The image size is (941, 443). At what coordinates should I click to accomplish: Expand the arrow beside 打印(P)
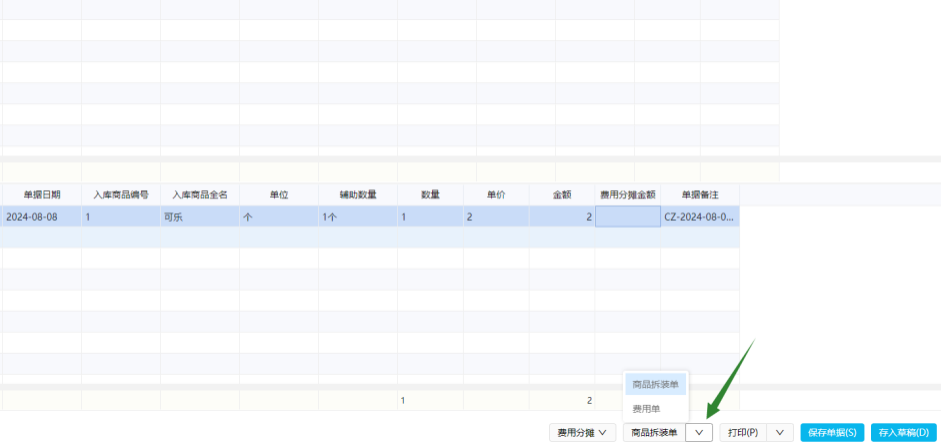coord(780,433)
